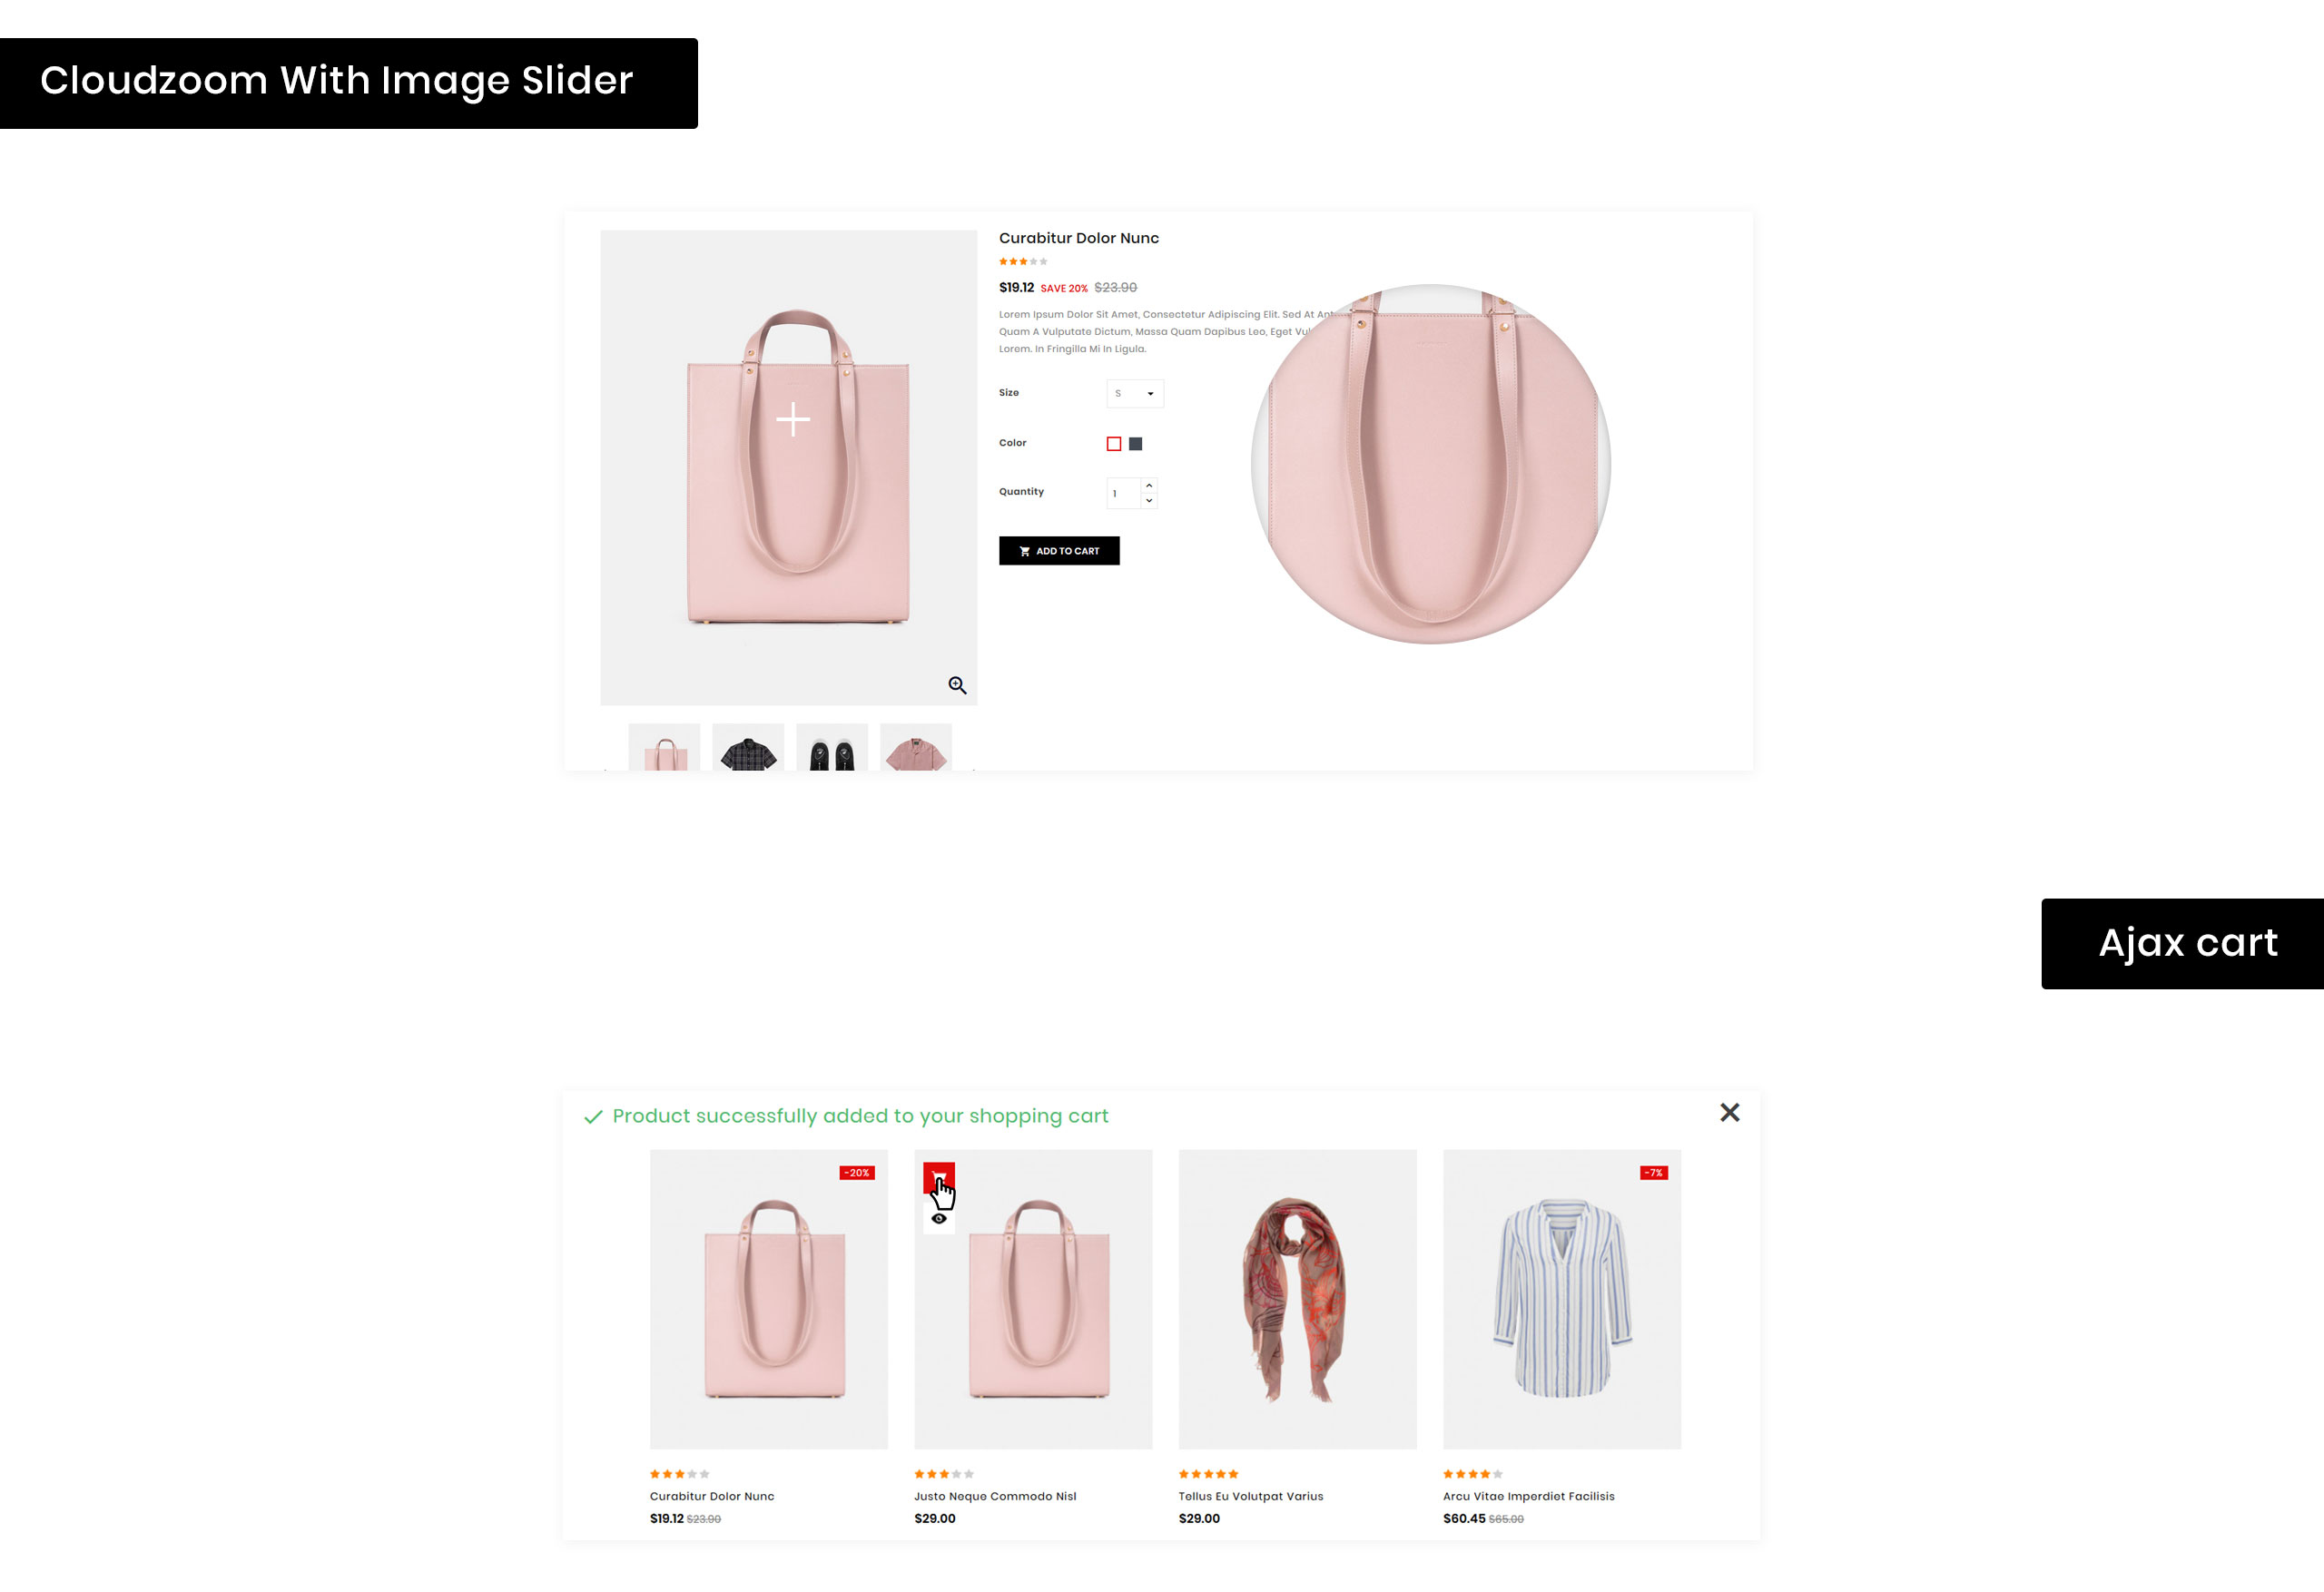
Task: Select the white color swatch
Action: click(1114, 444)
